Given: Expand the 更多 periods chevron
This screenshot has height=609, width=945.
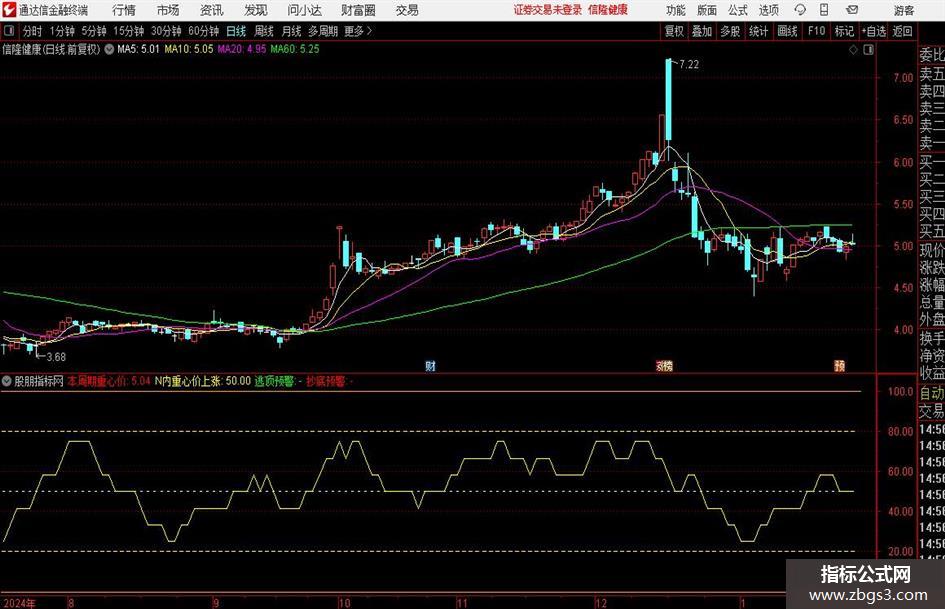Looking at the screenshot, I should pos(359,31).
